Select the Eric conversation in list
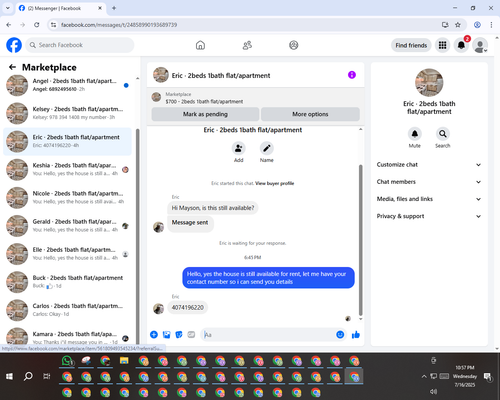 pos(67,141)
